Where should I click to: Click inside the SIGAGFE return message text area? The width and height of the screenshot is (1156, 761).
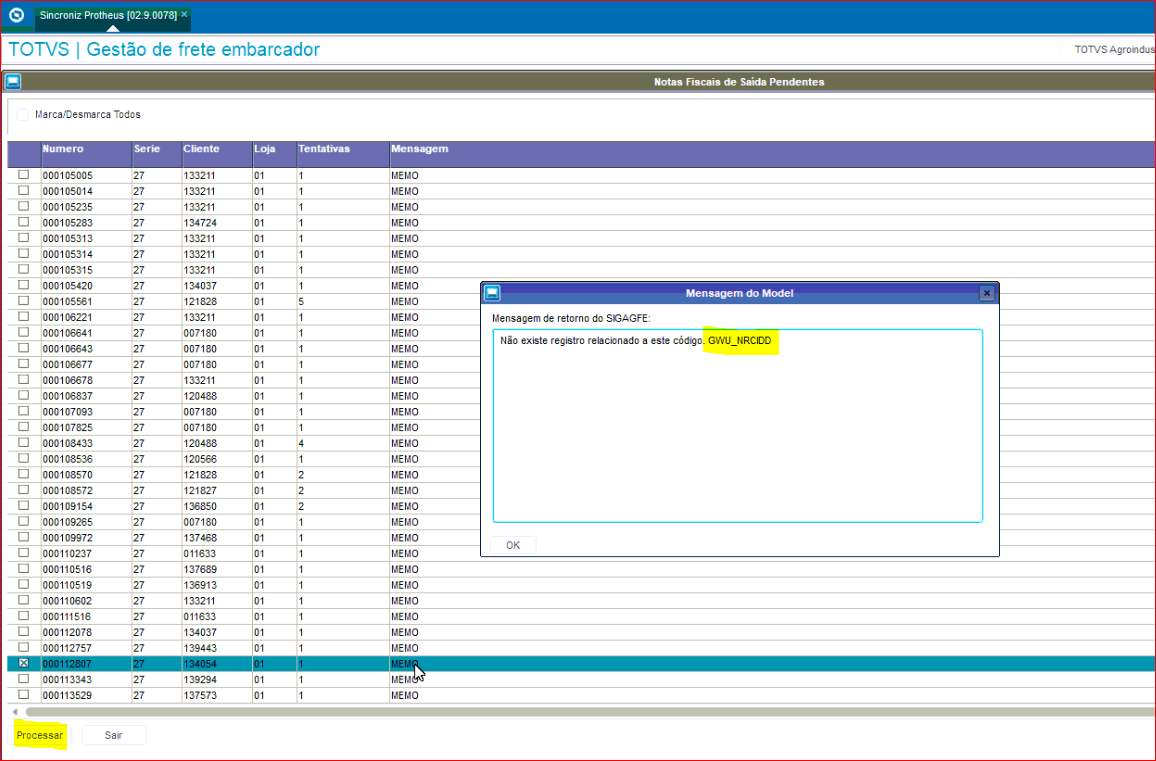pos(737,430)
